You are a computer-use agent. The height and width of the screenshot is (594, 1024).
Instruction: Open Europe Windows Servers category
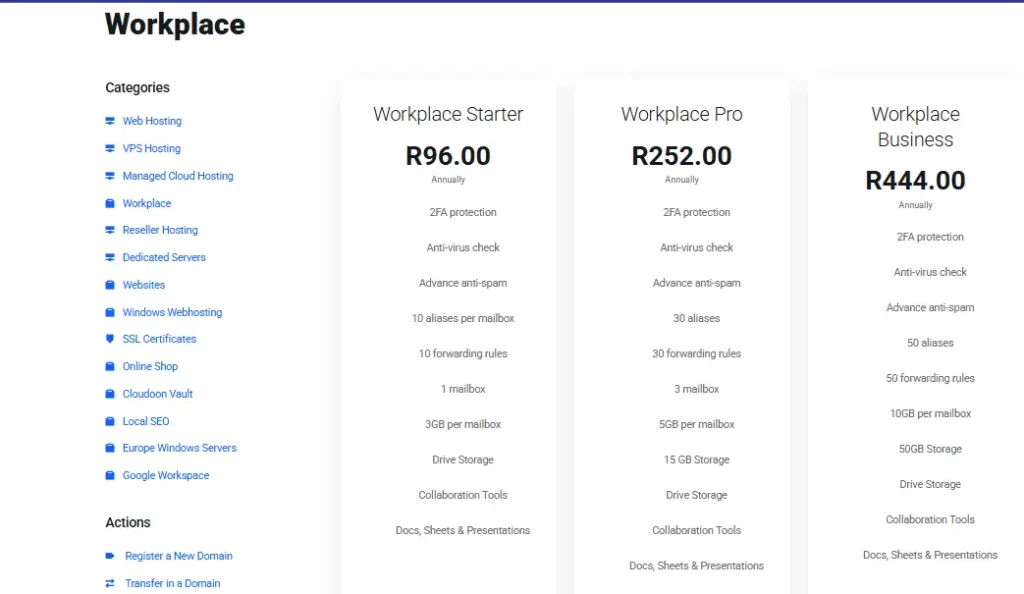[x=178, y=448]
